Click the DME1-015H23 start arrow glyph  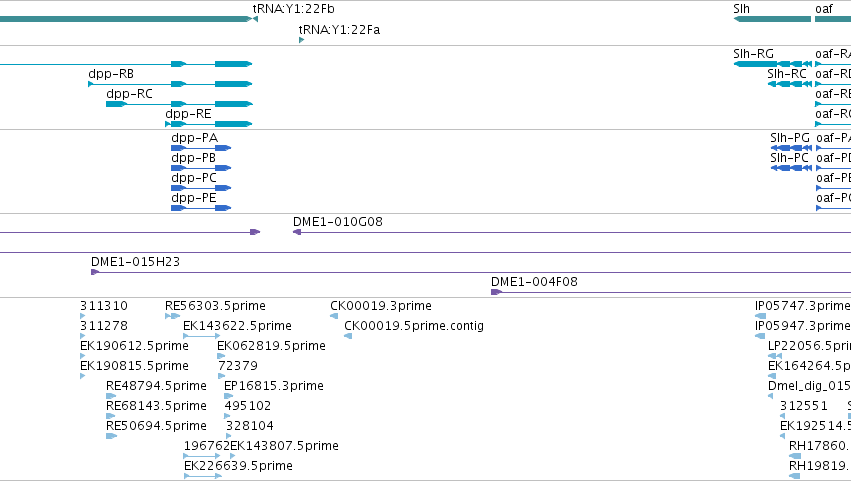(x=95, y=273)
